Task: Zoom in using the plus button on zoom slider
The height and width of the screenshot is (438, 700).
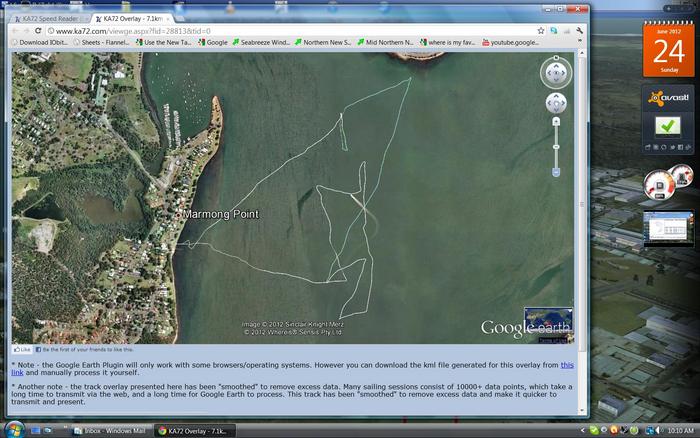Action: [557, 122]
